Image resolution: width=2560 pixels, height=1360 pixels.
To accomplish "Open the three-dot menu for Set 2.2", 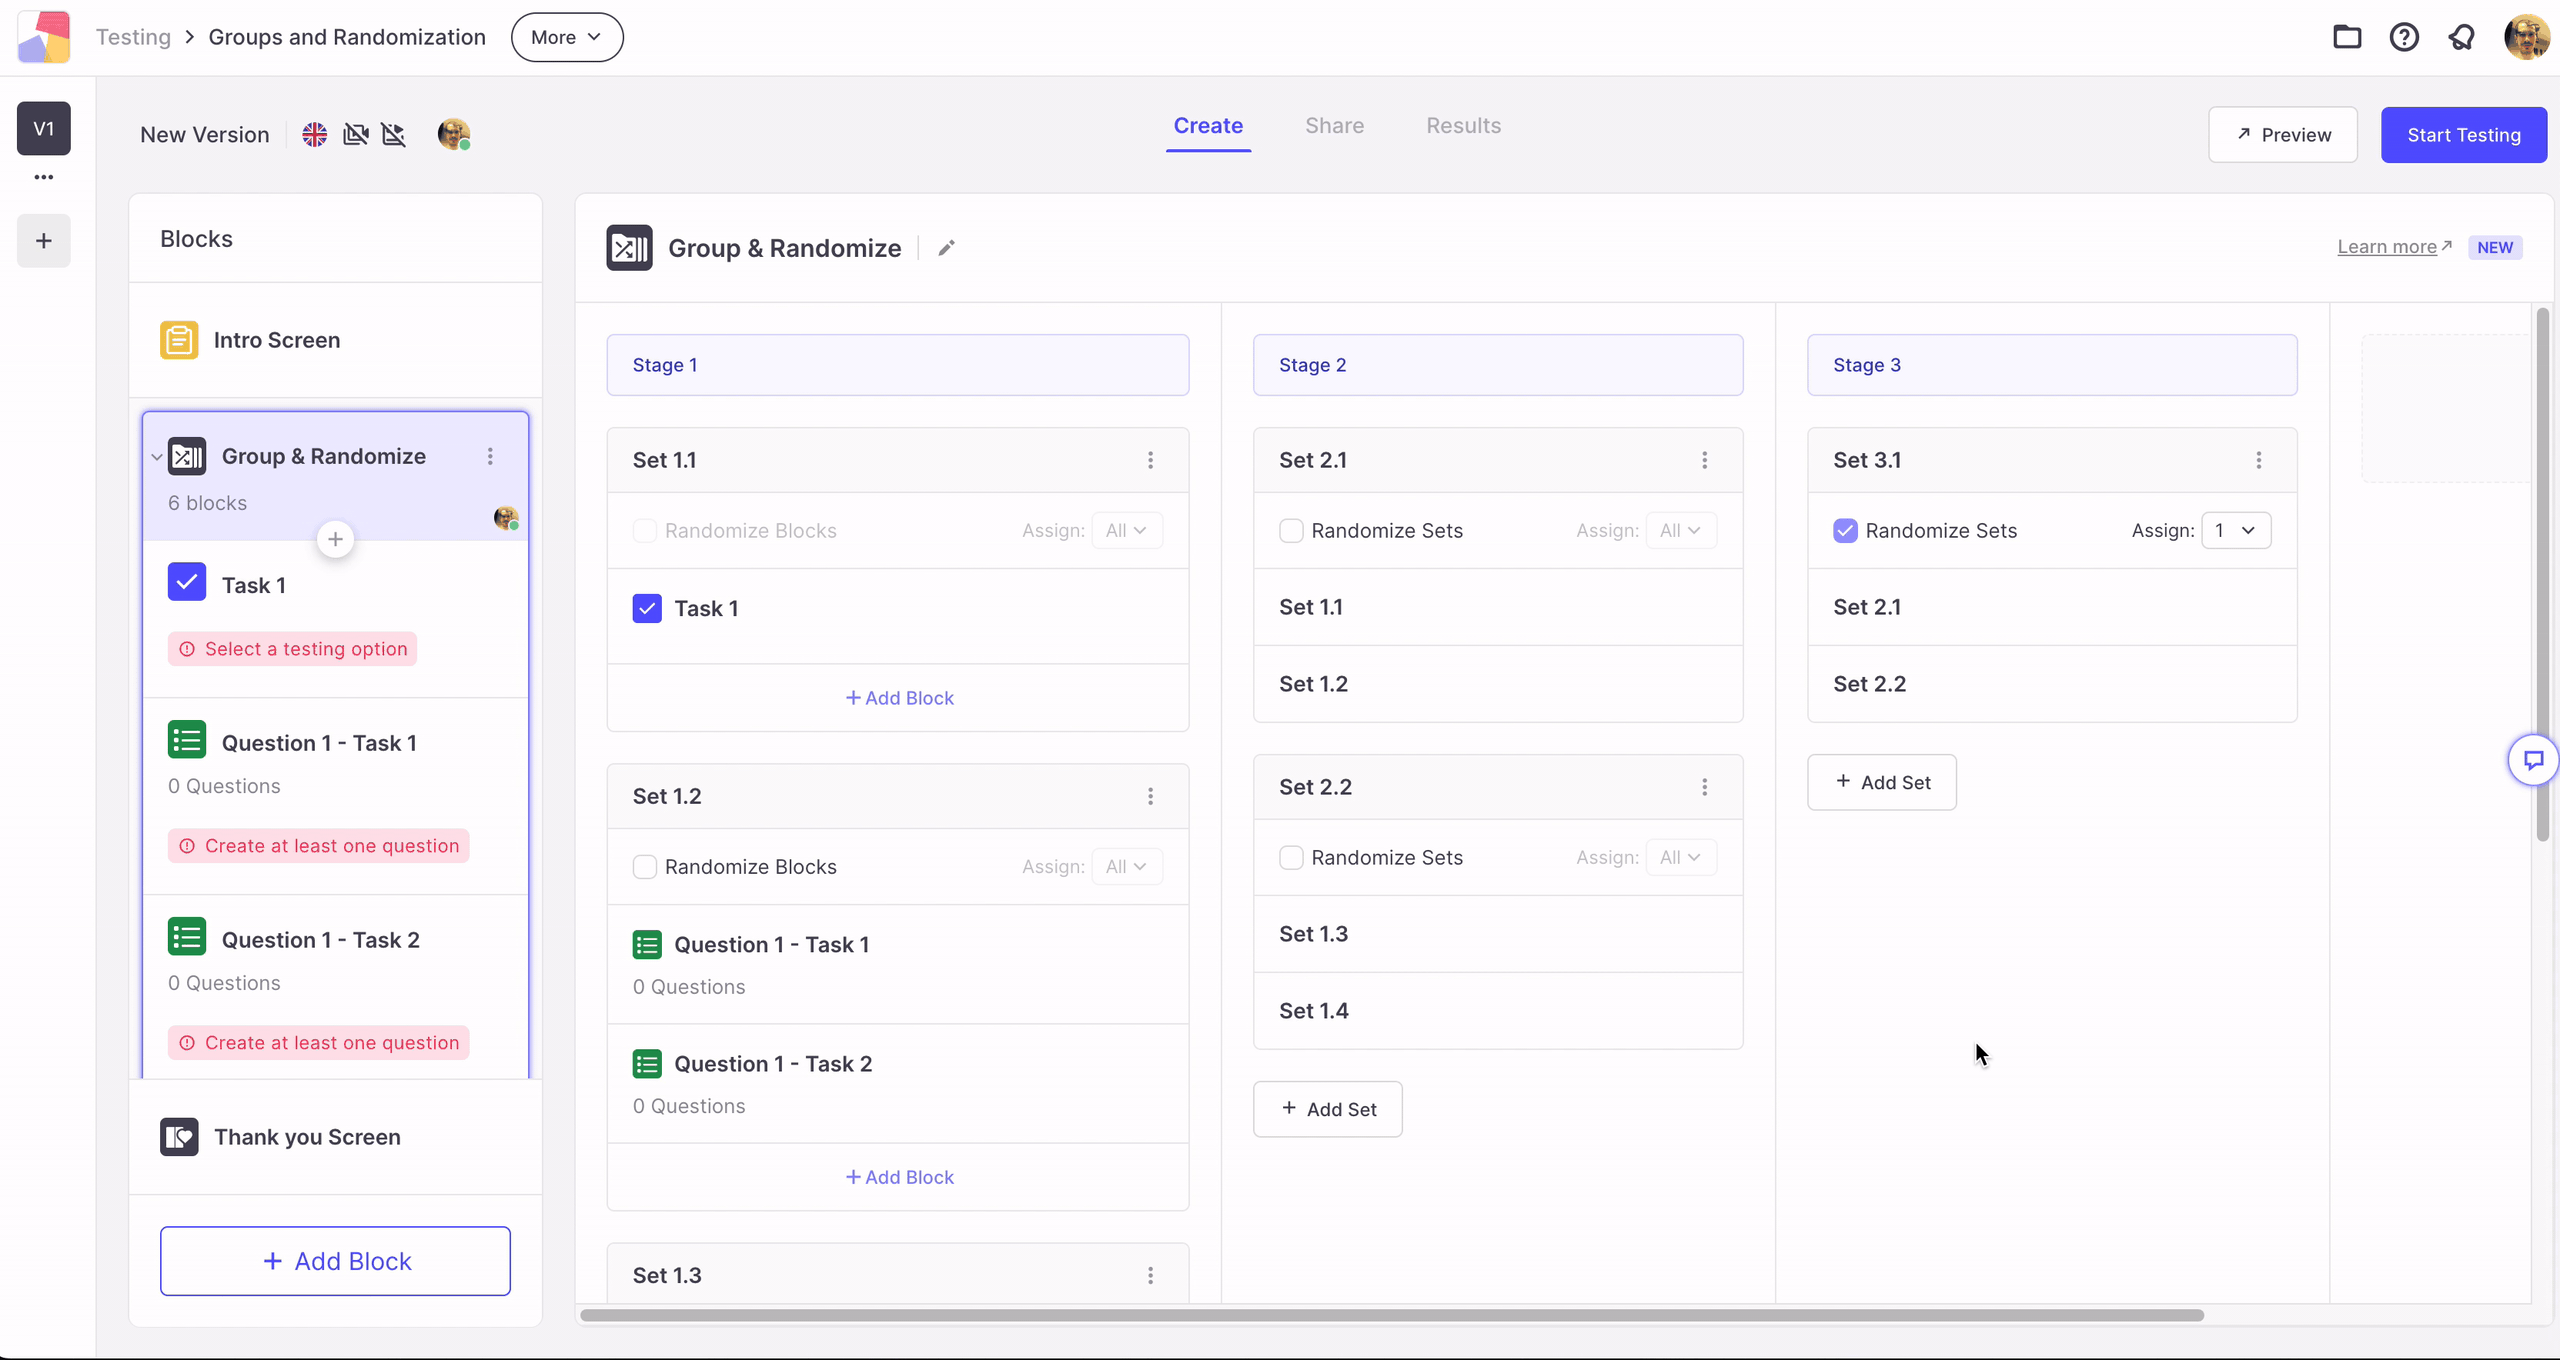I will coord(1704,787).
